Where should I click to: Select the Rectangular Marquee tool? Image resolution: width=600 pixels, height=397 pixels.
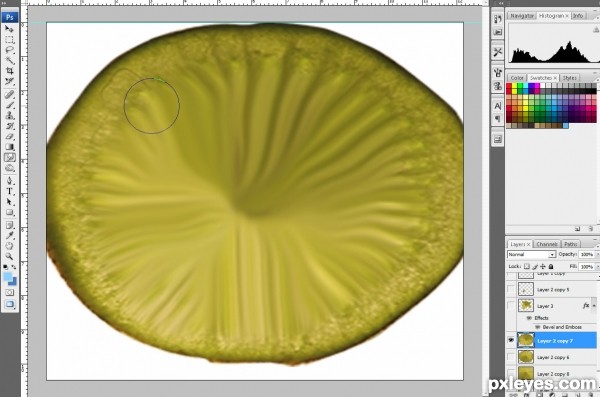point(10,39)
